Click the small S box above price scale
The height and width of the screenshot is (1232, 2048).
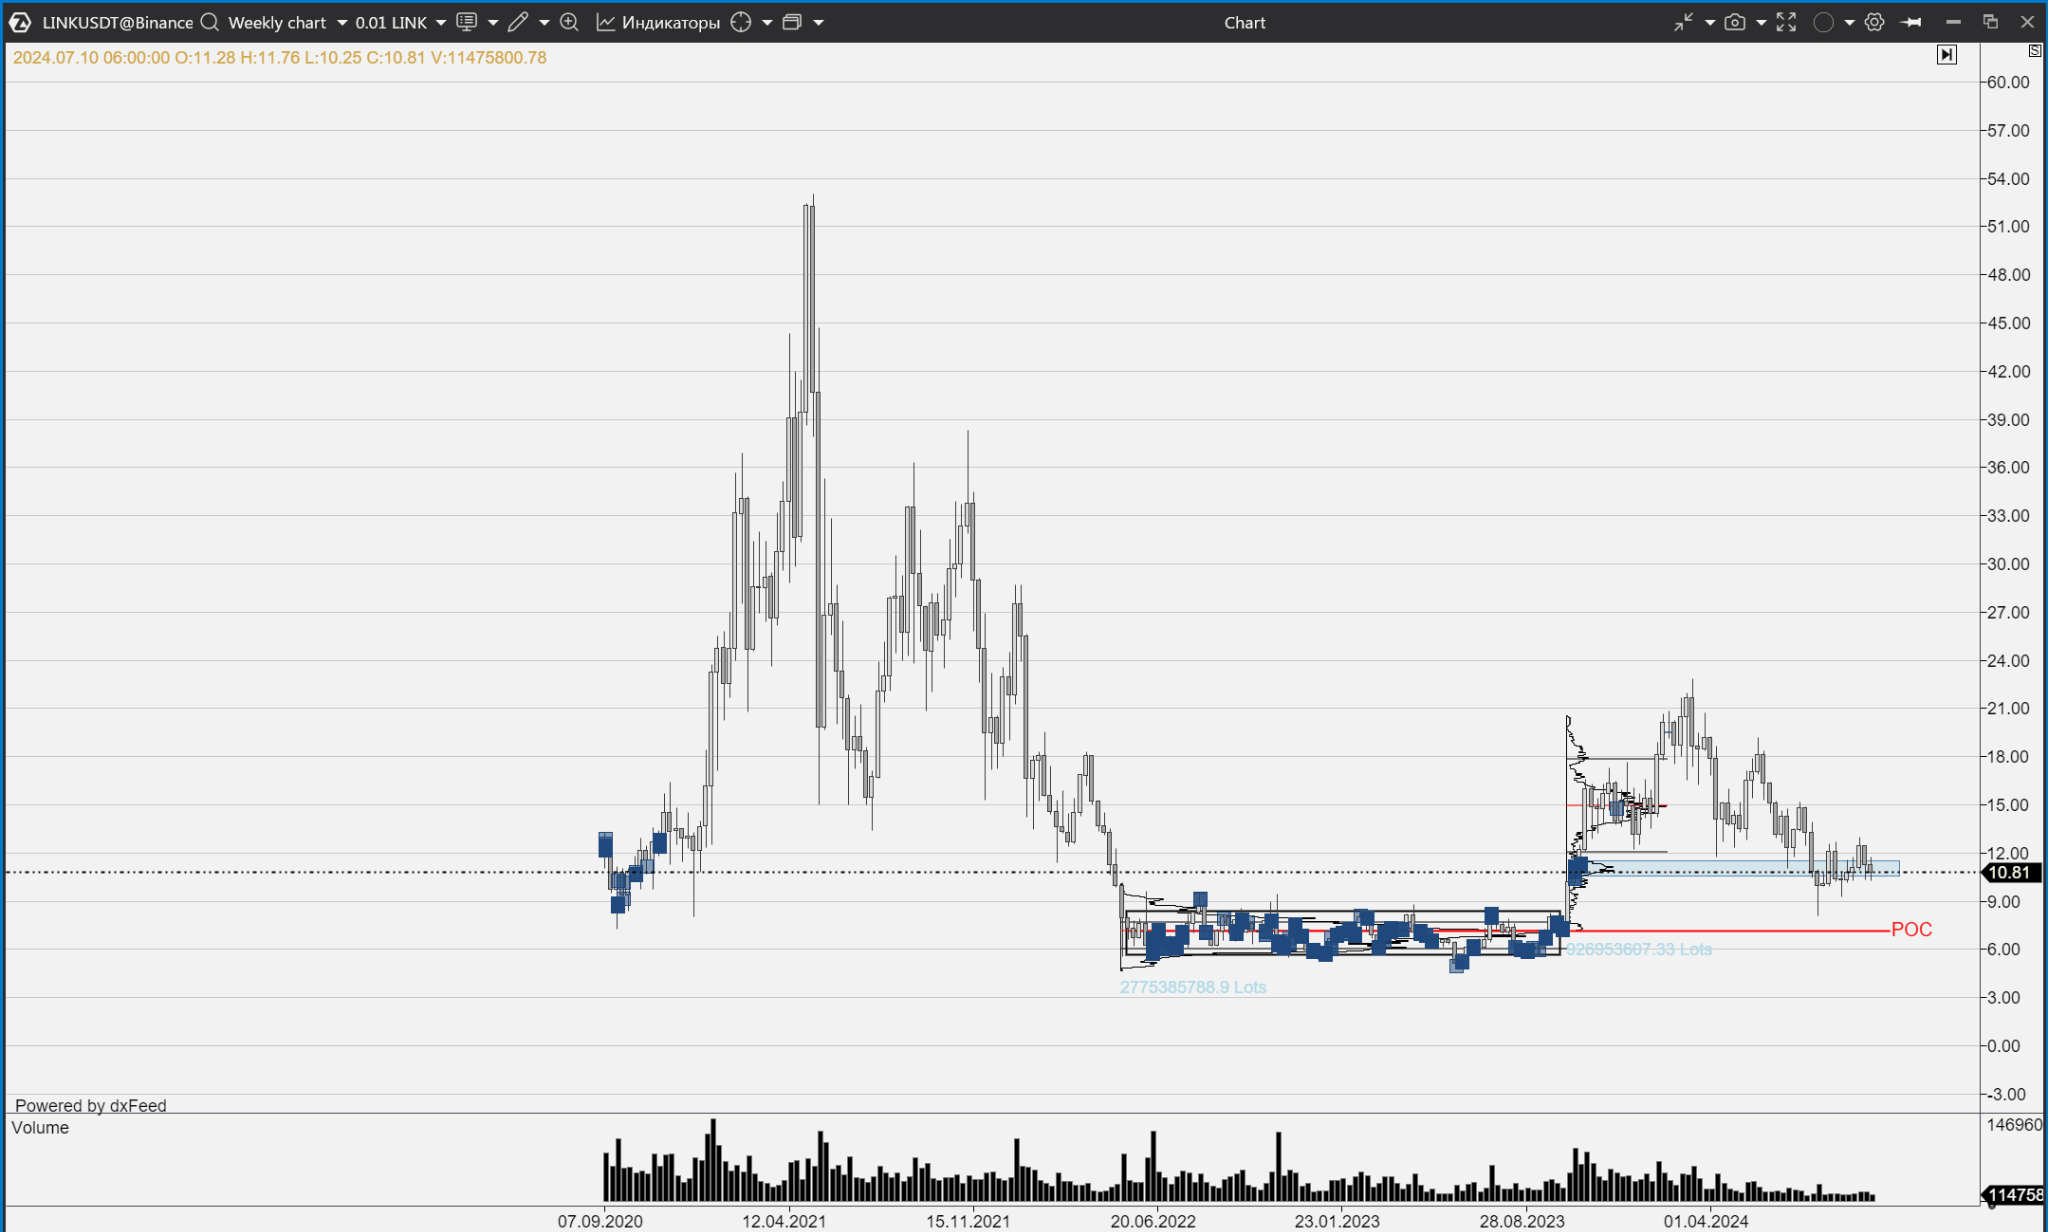(x=2035, y=50)
